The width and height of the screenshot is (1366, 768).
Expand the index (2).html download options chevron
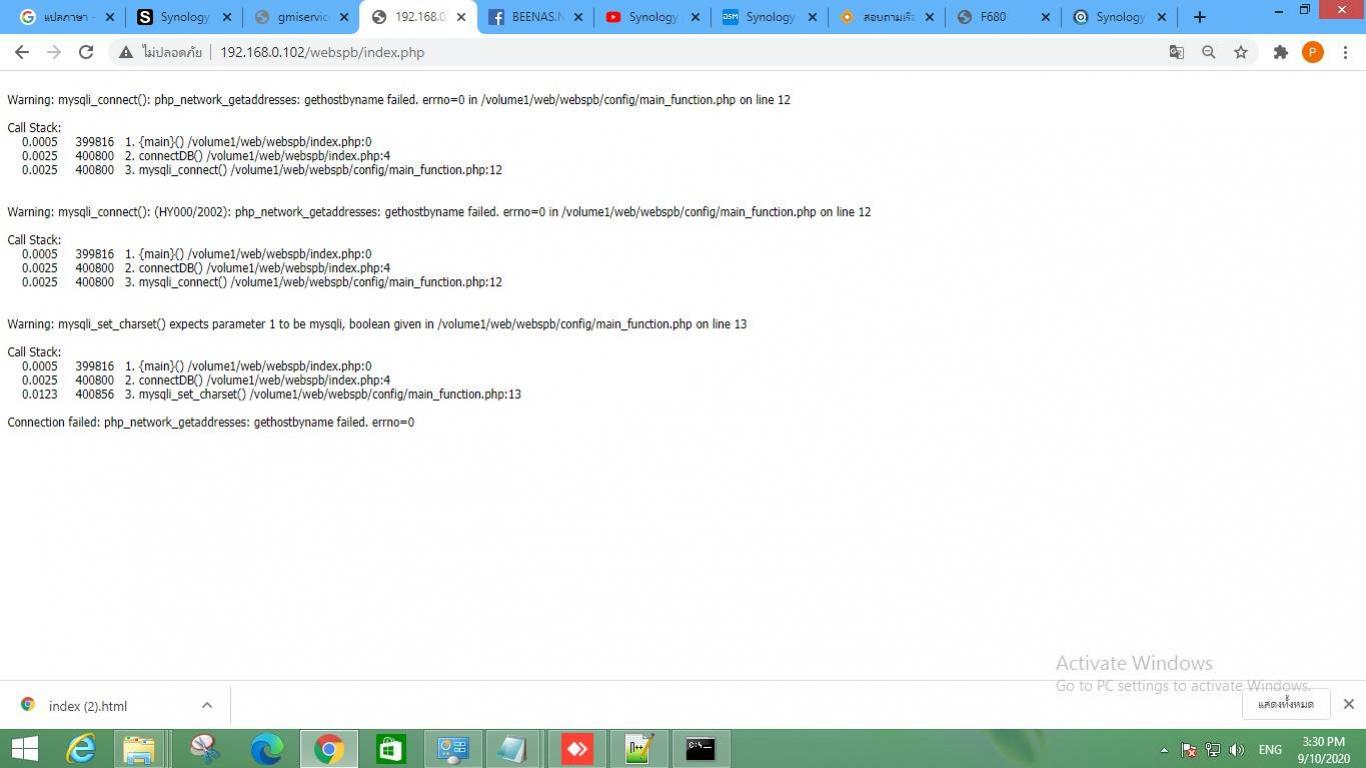tap(207, 705)
